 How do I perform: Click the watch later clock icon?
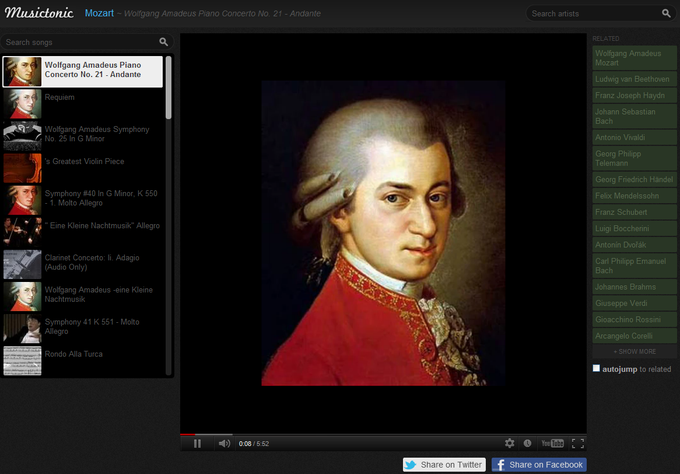[x=527, y=443]
